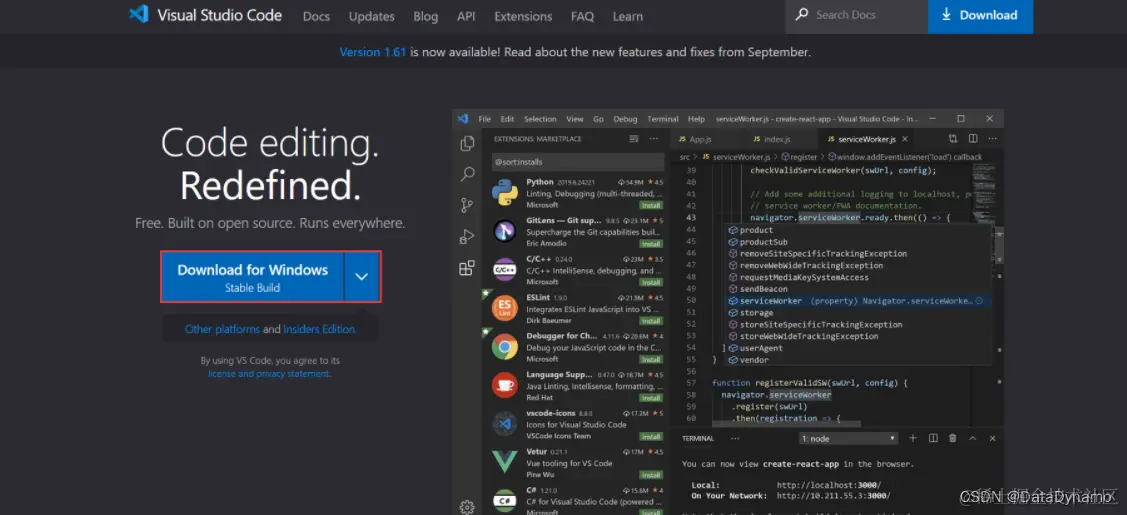
Task: Open FAQ in site navigation
Action: (583, 16)
